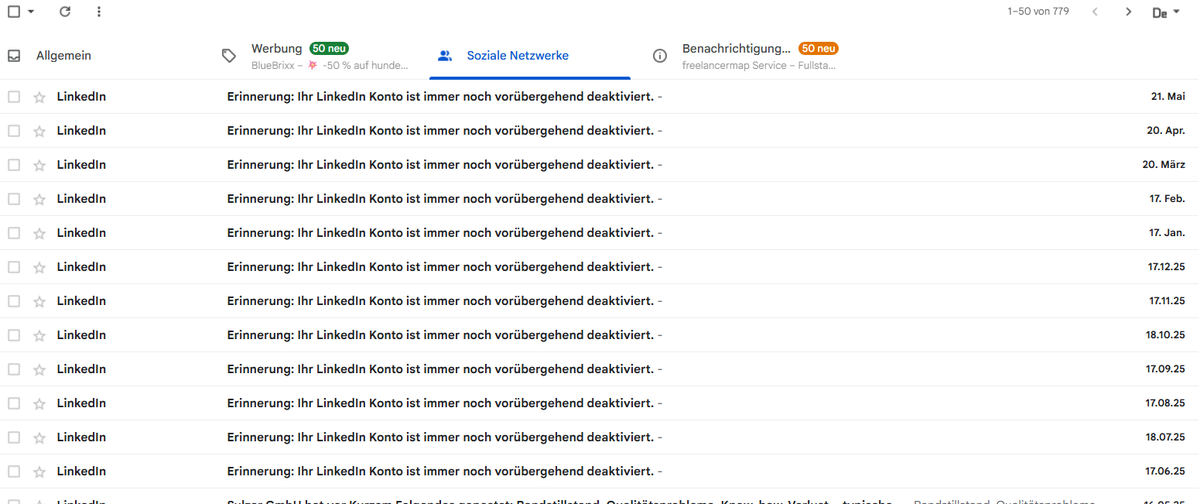Select the LinkedIn email dated 18.10.25
This screenshot has height=504, width=1200.
14,335
